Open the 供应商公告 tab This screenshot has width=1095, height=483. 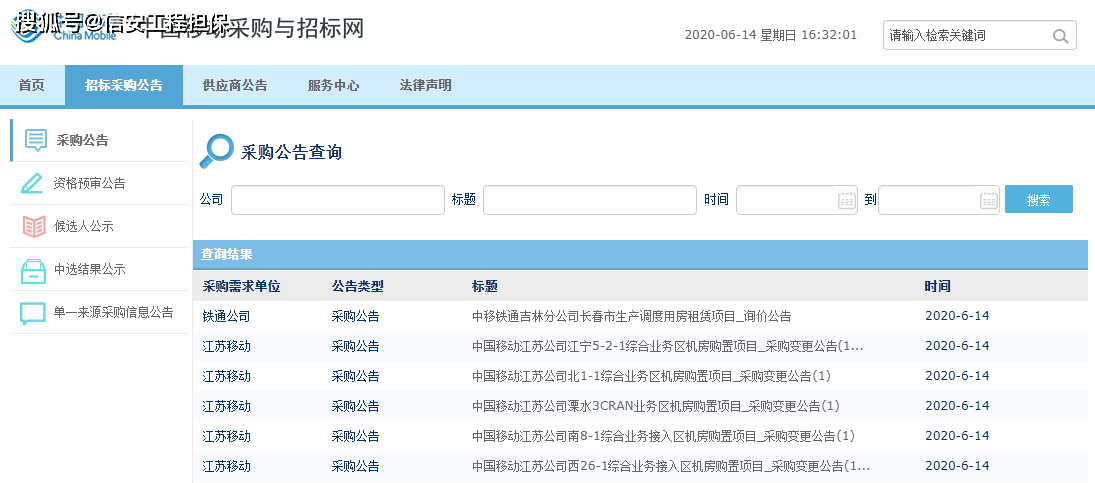point(235,85)
